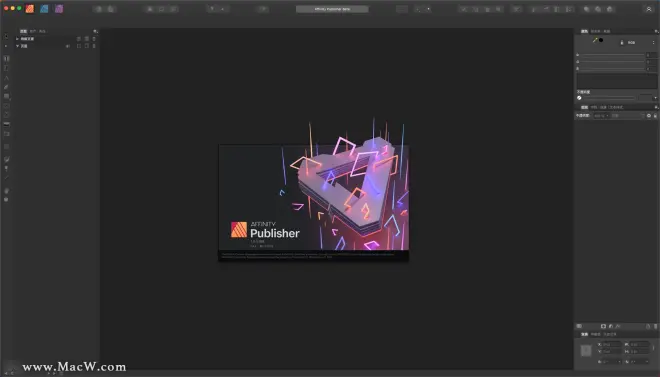
Task: Click the Mask Layer icon below Layers
Action: [x=603, y=326]
